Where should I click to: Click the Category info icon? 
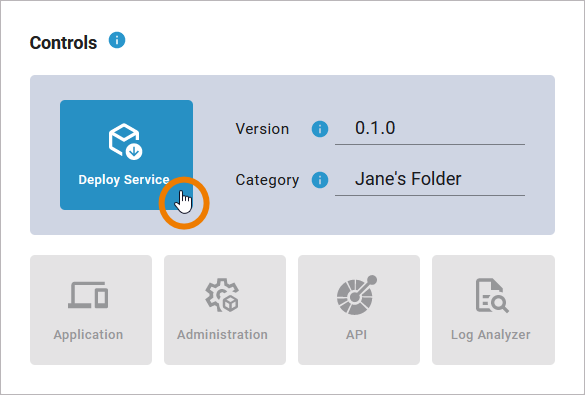(x=320, y=180)
